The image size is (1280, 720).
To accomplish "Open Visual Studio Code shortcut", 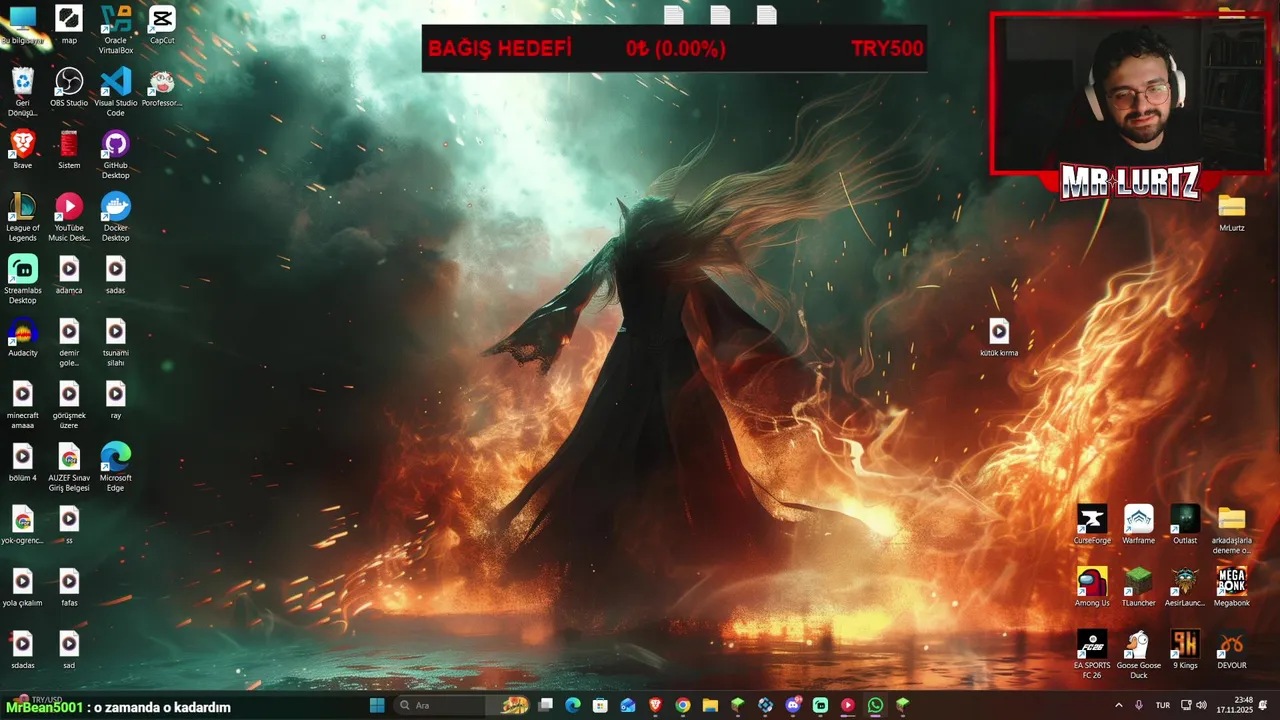I will point(116,91).
